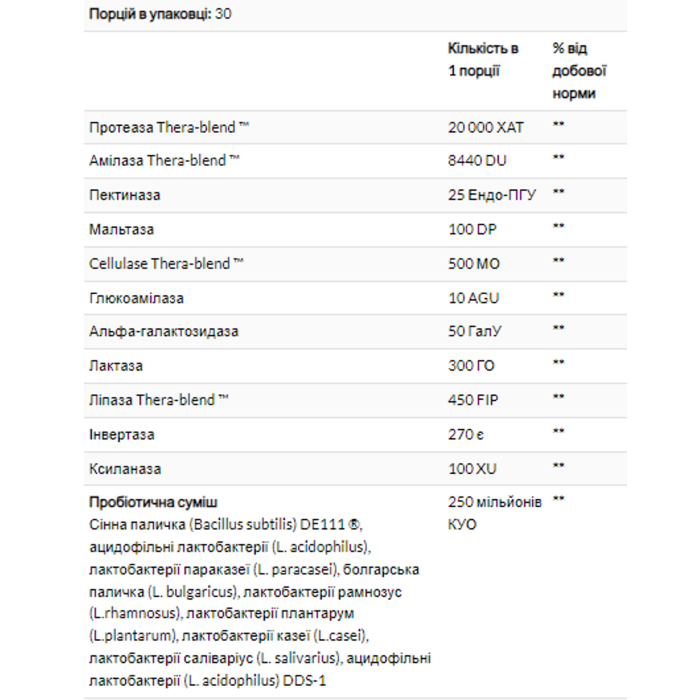Viewport: 700px width, 700px height.
Task: Click the 'Мальтаза' row label
Action: click(121, 229)
